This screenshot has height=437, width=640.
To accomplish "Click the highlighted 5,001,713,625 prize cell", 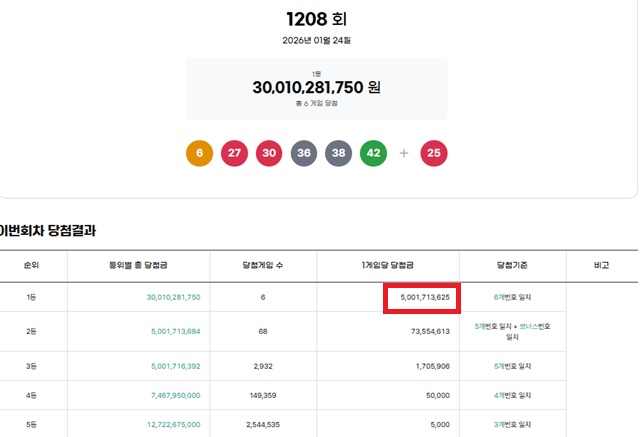I will point(422,297).
